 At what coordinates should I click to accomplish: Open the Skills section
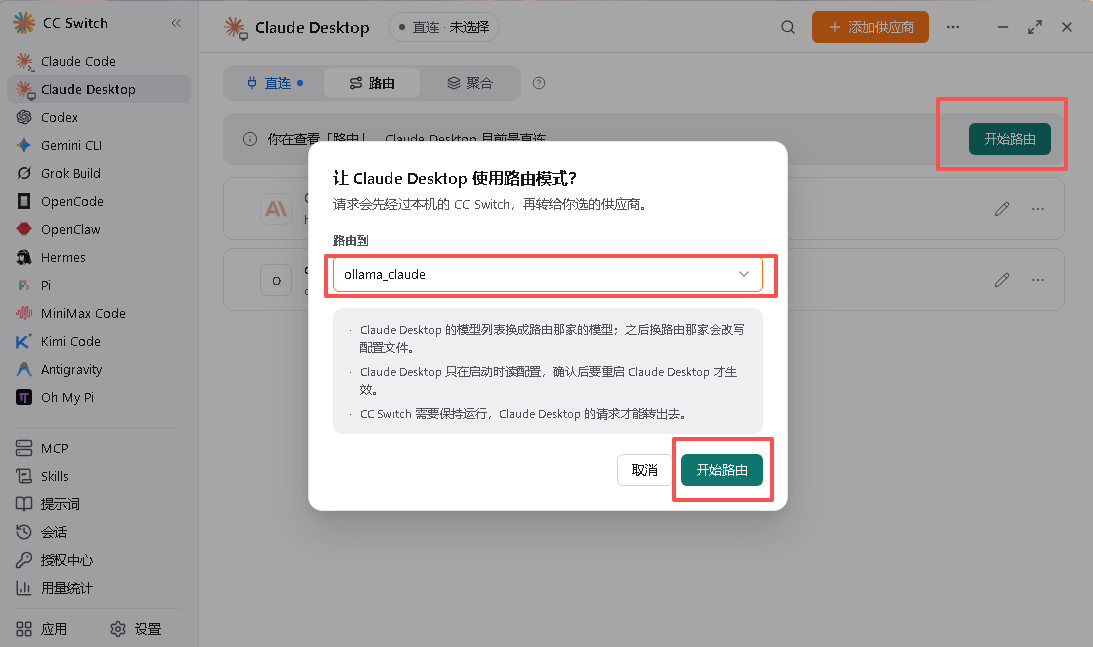pyautogui.click(x=98, y=476)
